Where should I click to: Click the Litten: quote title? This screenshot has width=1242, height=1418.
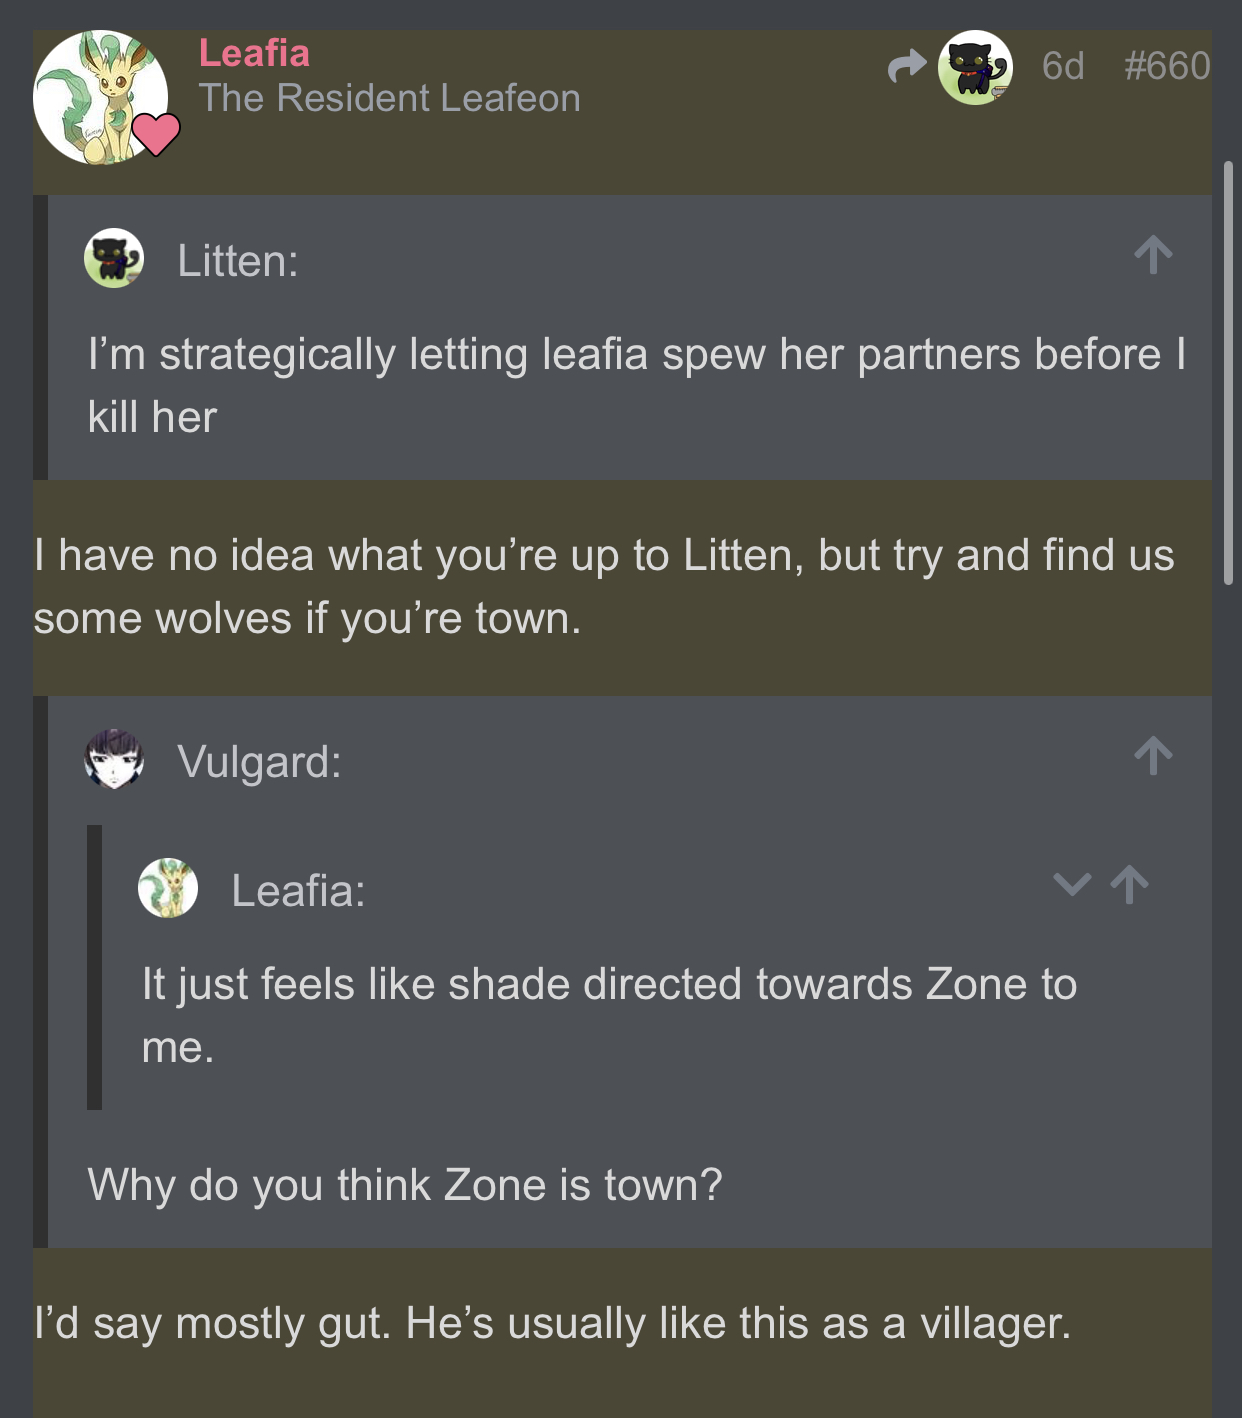238,261
